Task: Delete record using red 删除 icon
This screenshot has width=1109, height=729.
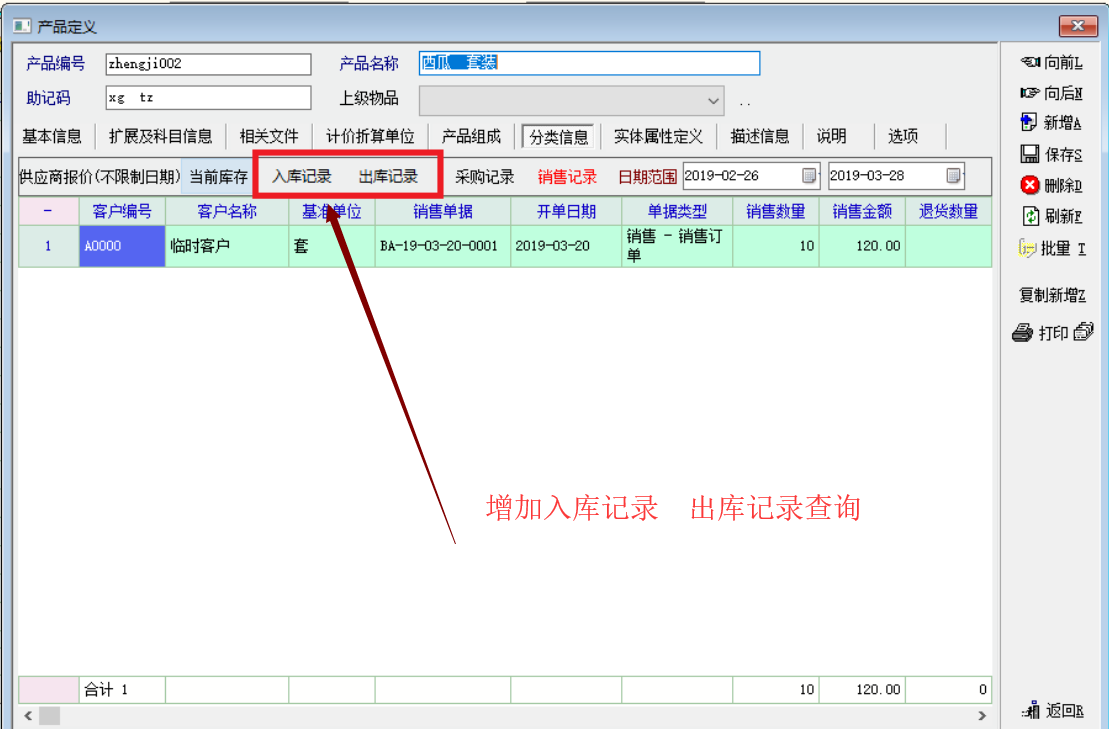Action: [x=1030, y=185]
